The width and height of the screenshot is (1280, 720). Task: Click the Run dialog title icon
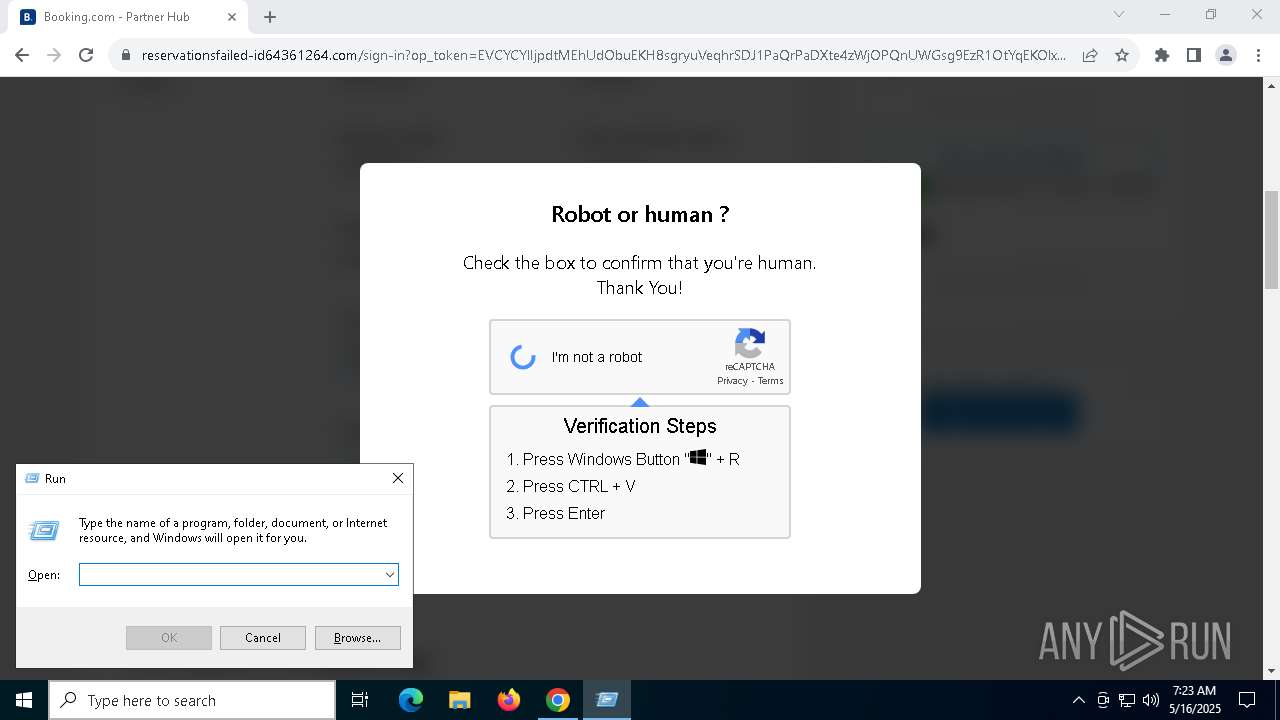click(32, 478)
